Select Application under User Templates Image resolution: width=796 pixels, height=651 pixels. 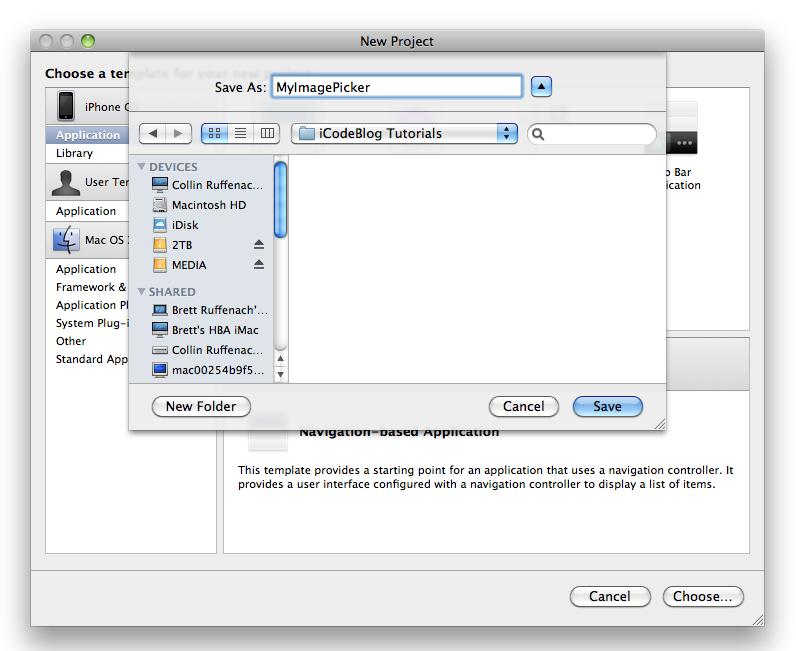pos(86,211)
